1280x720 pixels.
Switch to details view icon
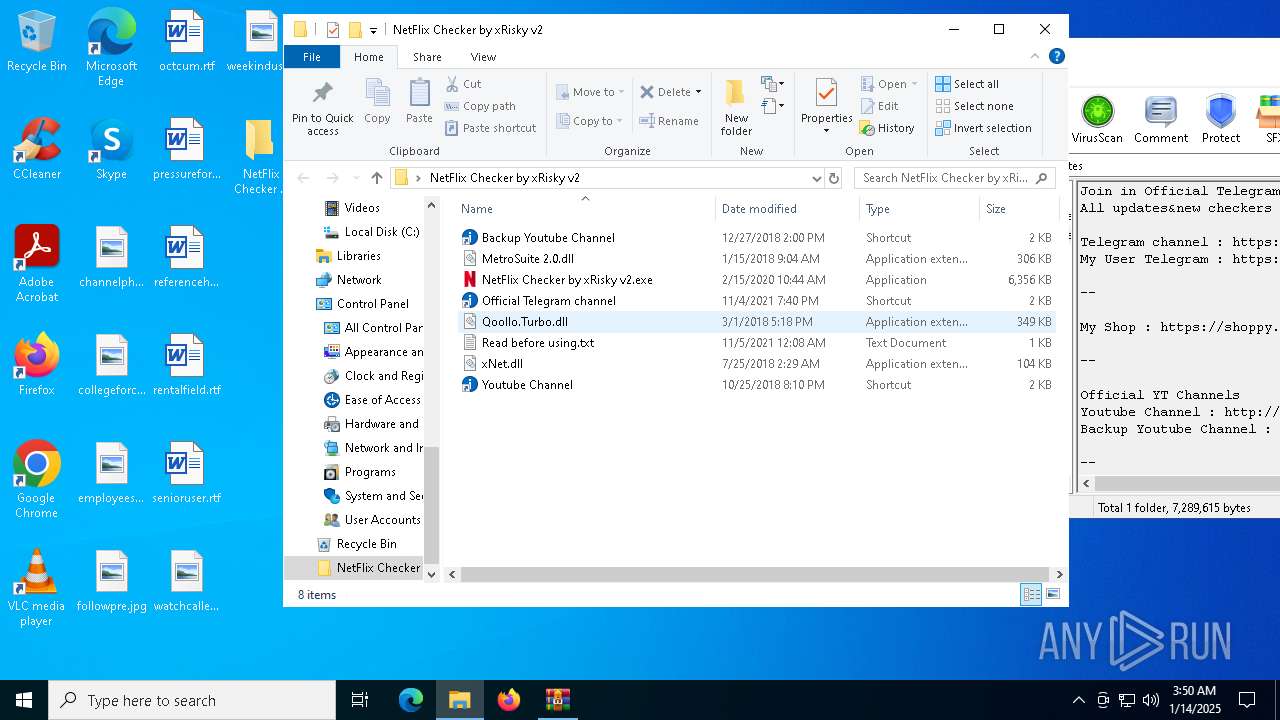point(1031,595)
